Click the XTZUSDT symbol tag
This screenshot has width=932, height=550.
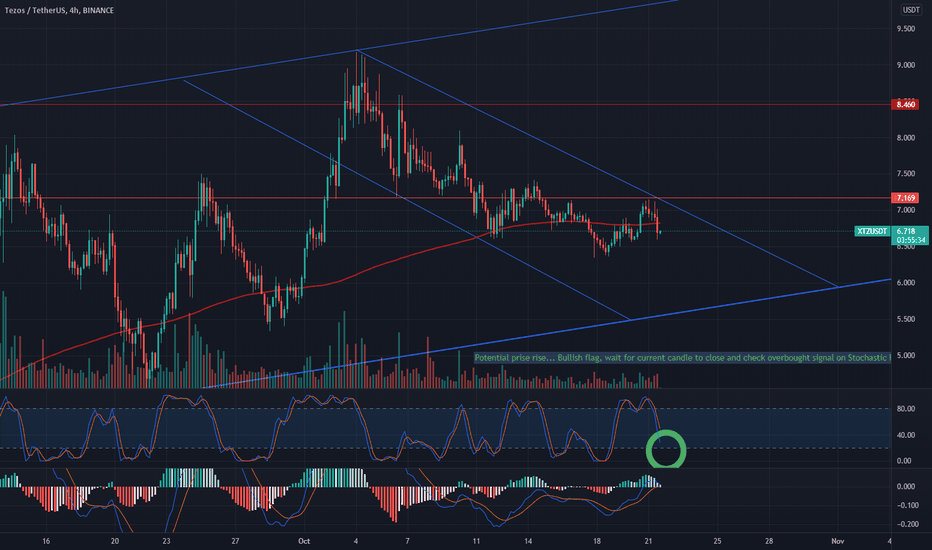(872, 231)
